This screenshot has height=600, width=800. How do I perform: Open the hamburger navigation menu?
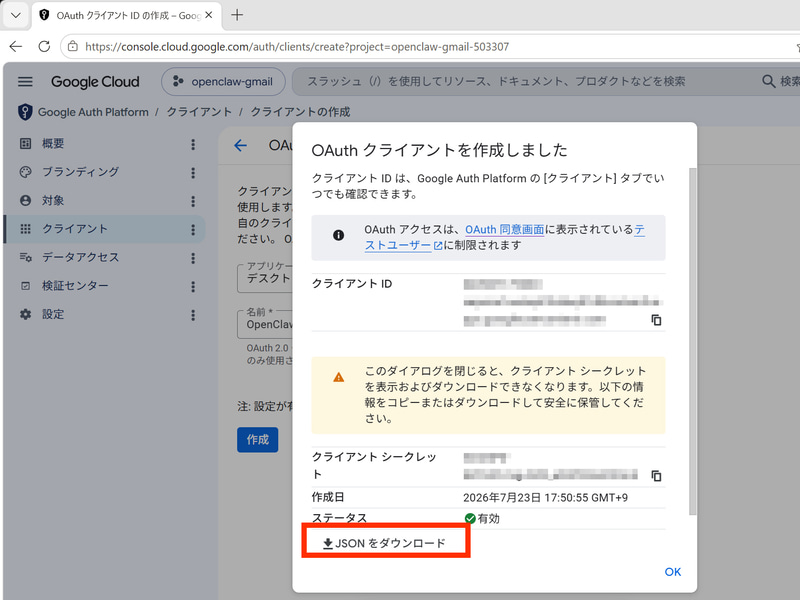25,82
